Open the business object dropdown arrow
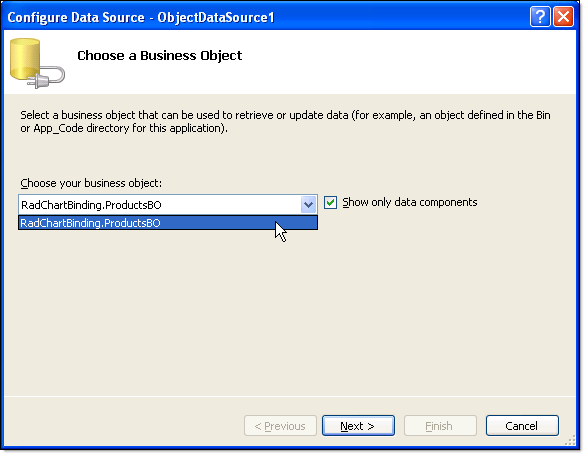Viewport: 585px width, 455px height. (x=308, y=204)
